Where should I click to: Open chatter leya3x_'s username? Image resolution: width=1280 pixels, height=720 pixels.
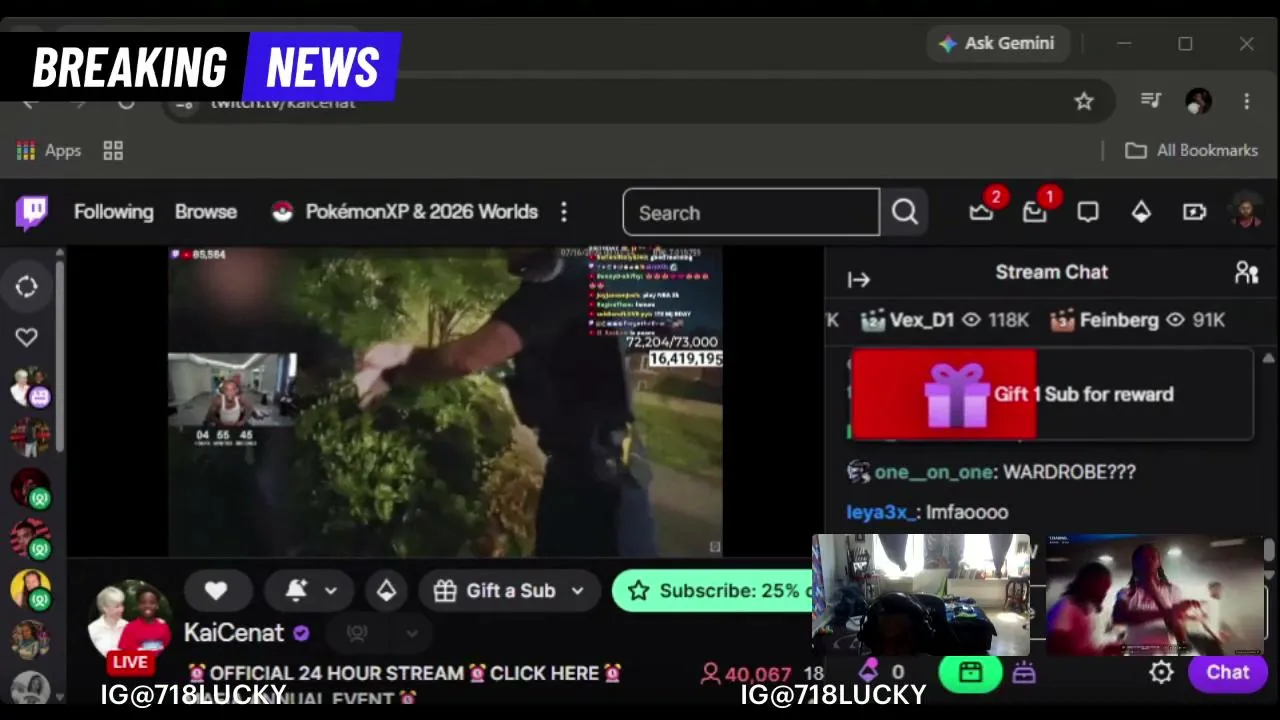(881, 512)
